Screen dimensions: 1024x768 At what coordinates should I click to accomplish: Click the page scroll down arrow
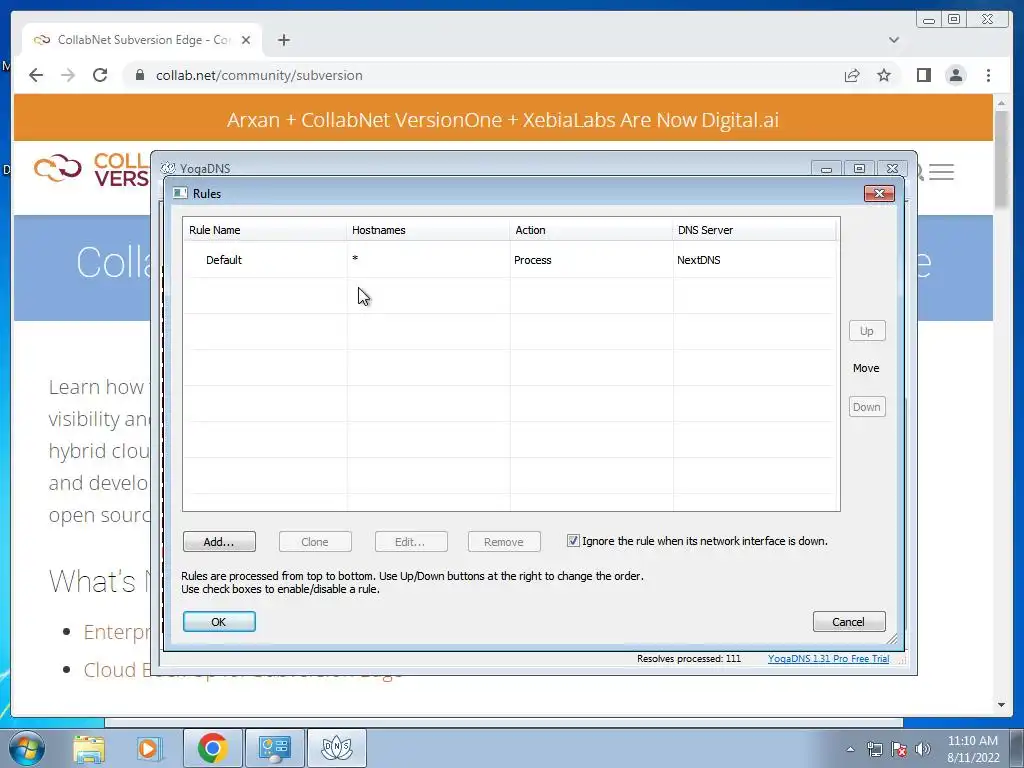point(1001,705)
